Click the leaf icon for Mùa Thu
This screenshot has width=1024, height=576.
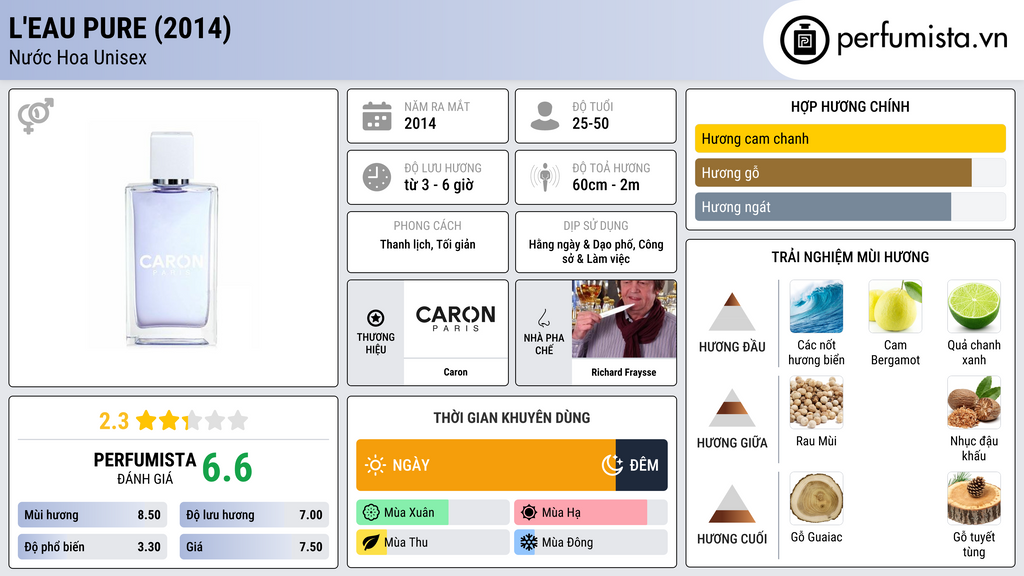click(x=371, y=543)
